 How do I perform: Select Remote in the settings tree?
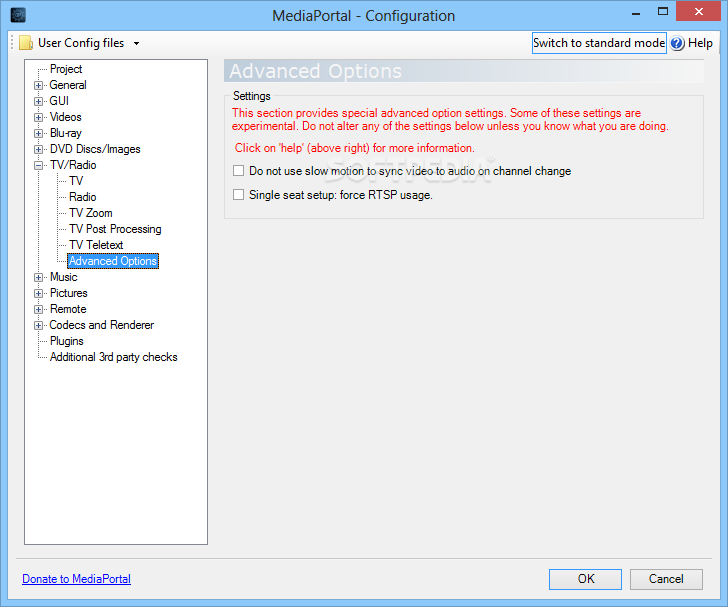(x=68, y=309)
